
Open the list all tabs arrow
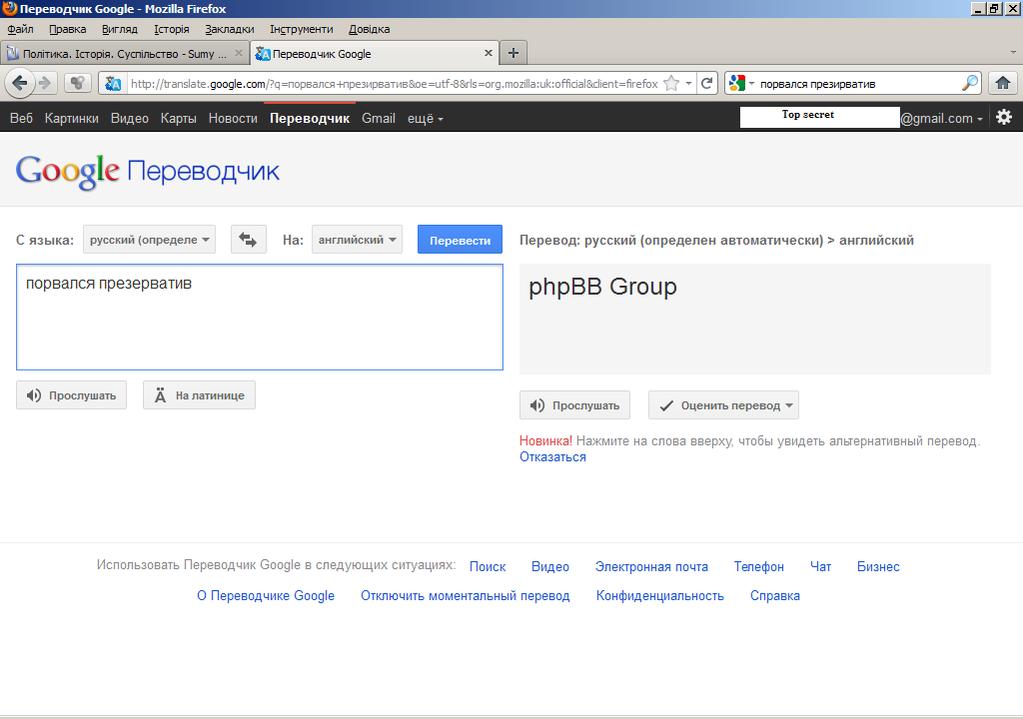tap(1013, 53)
